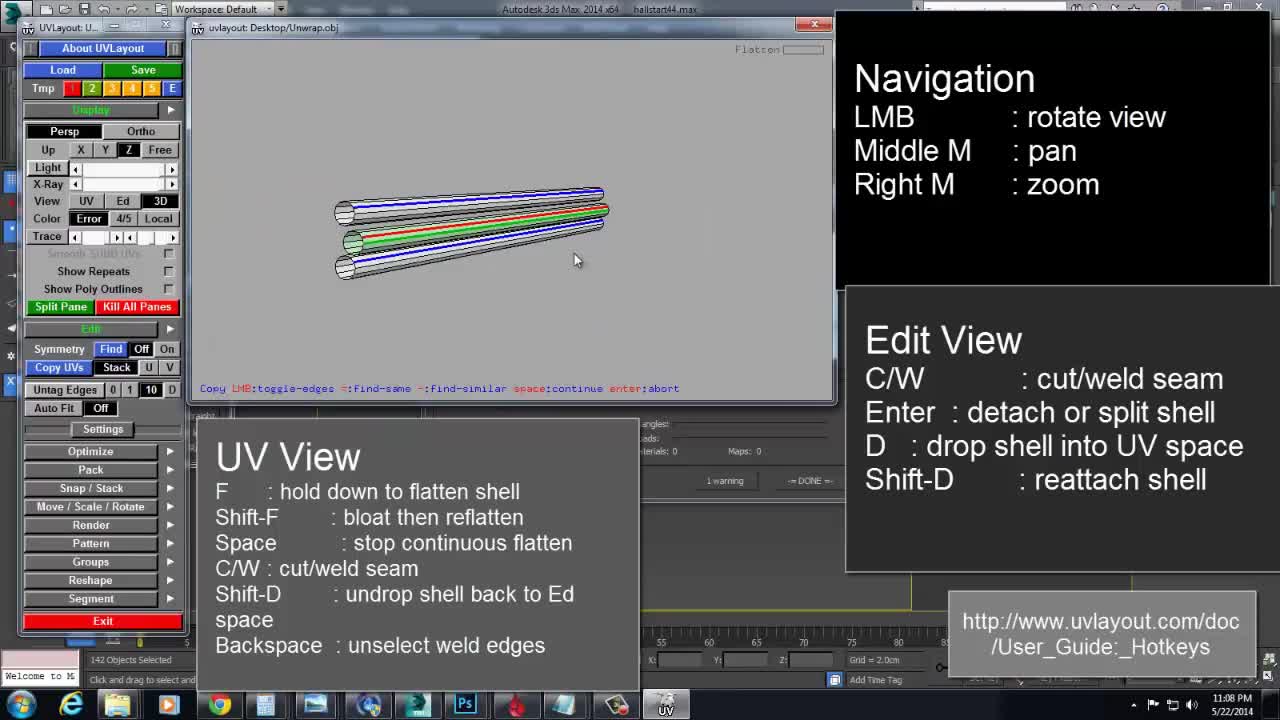This screenshot has width=1280, height=720.
Task: Toggle Auto Fit Off button
Action: (101, 408)
